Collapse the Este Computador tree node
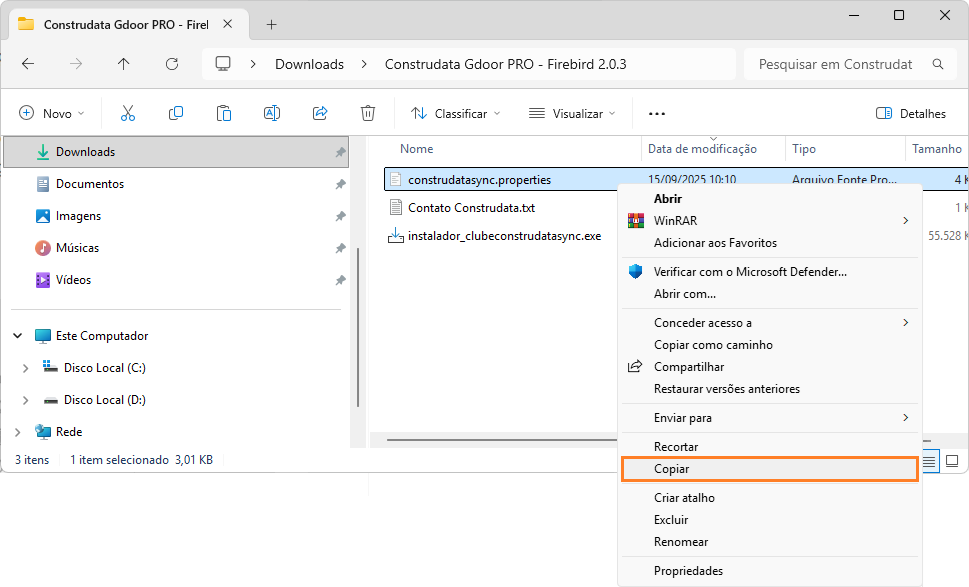The width and height of the screenshot is (969, 587). coord(18,336)
